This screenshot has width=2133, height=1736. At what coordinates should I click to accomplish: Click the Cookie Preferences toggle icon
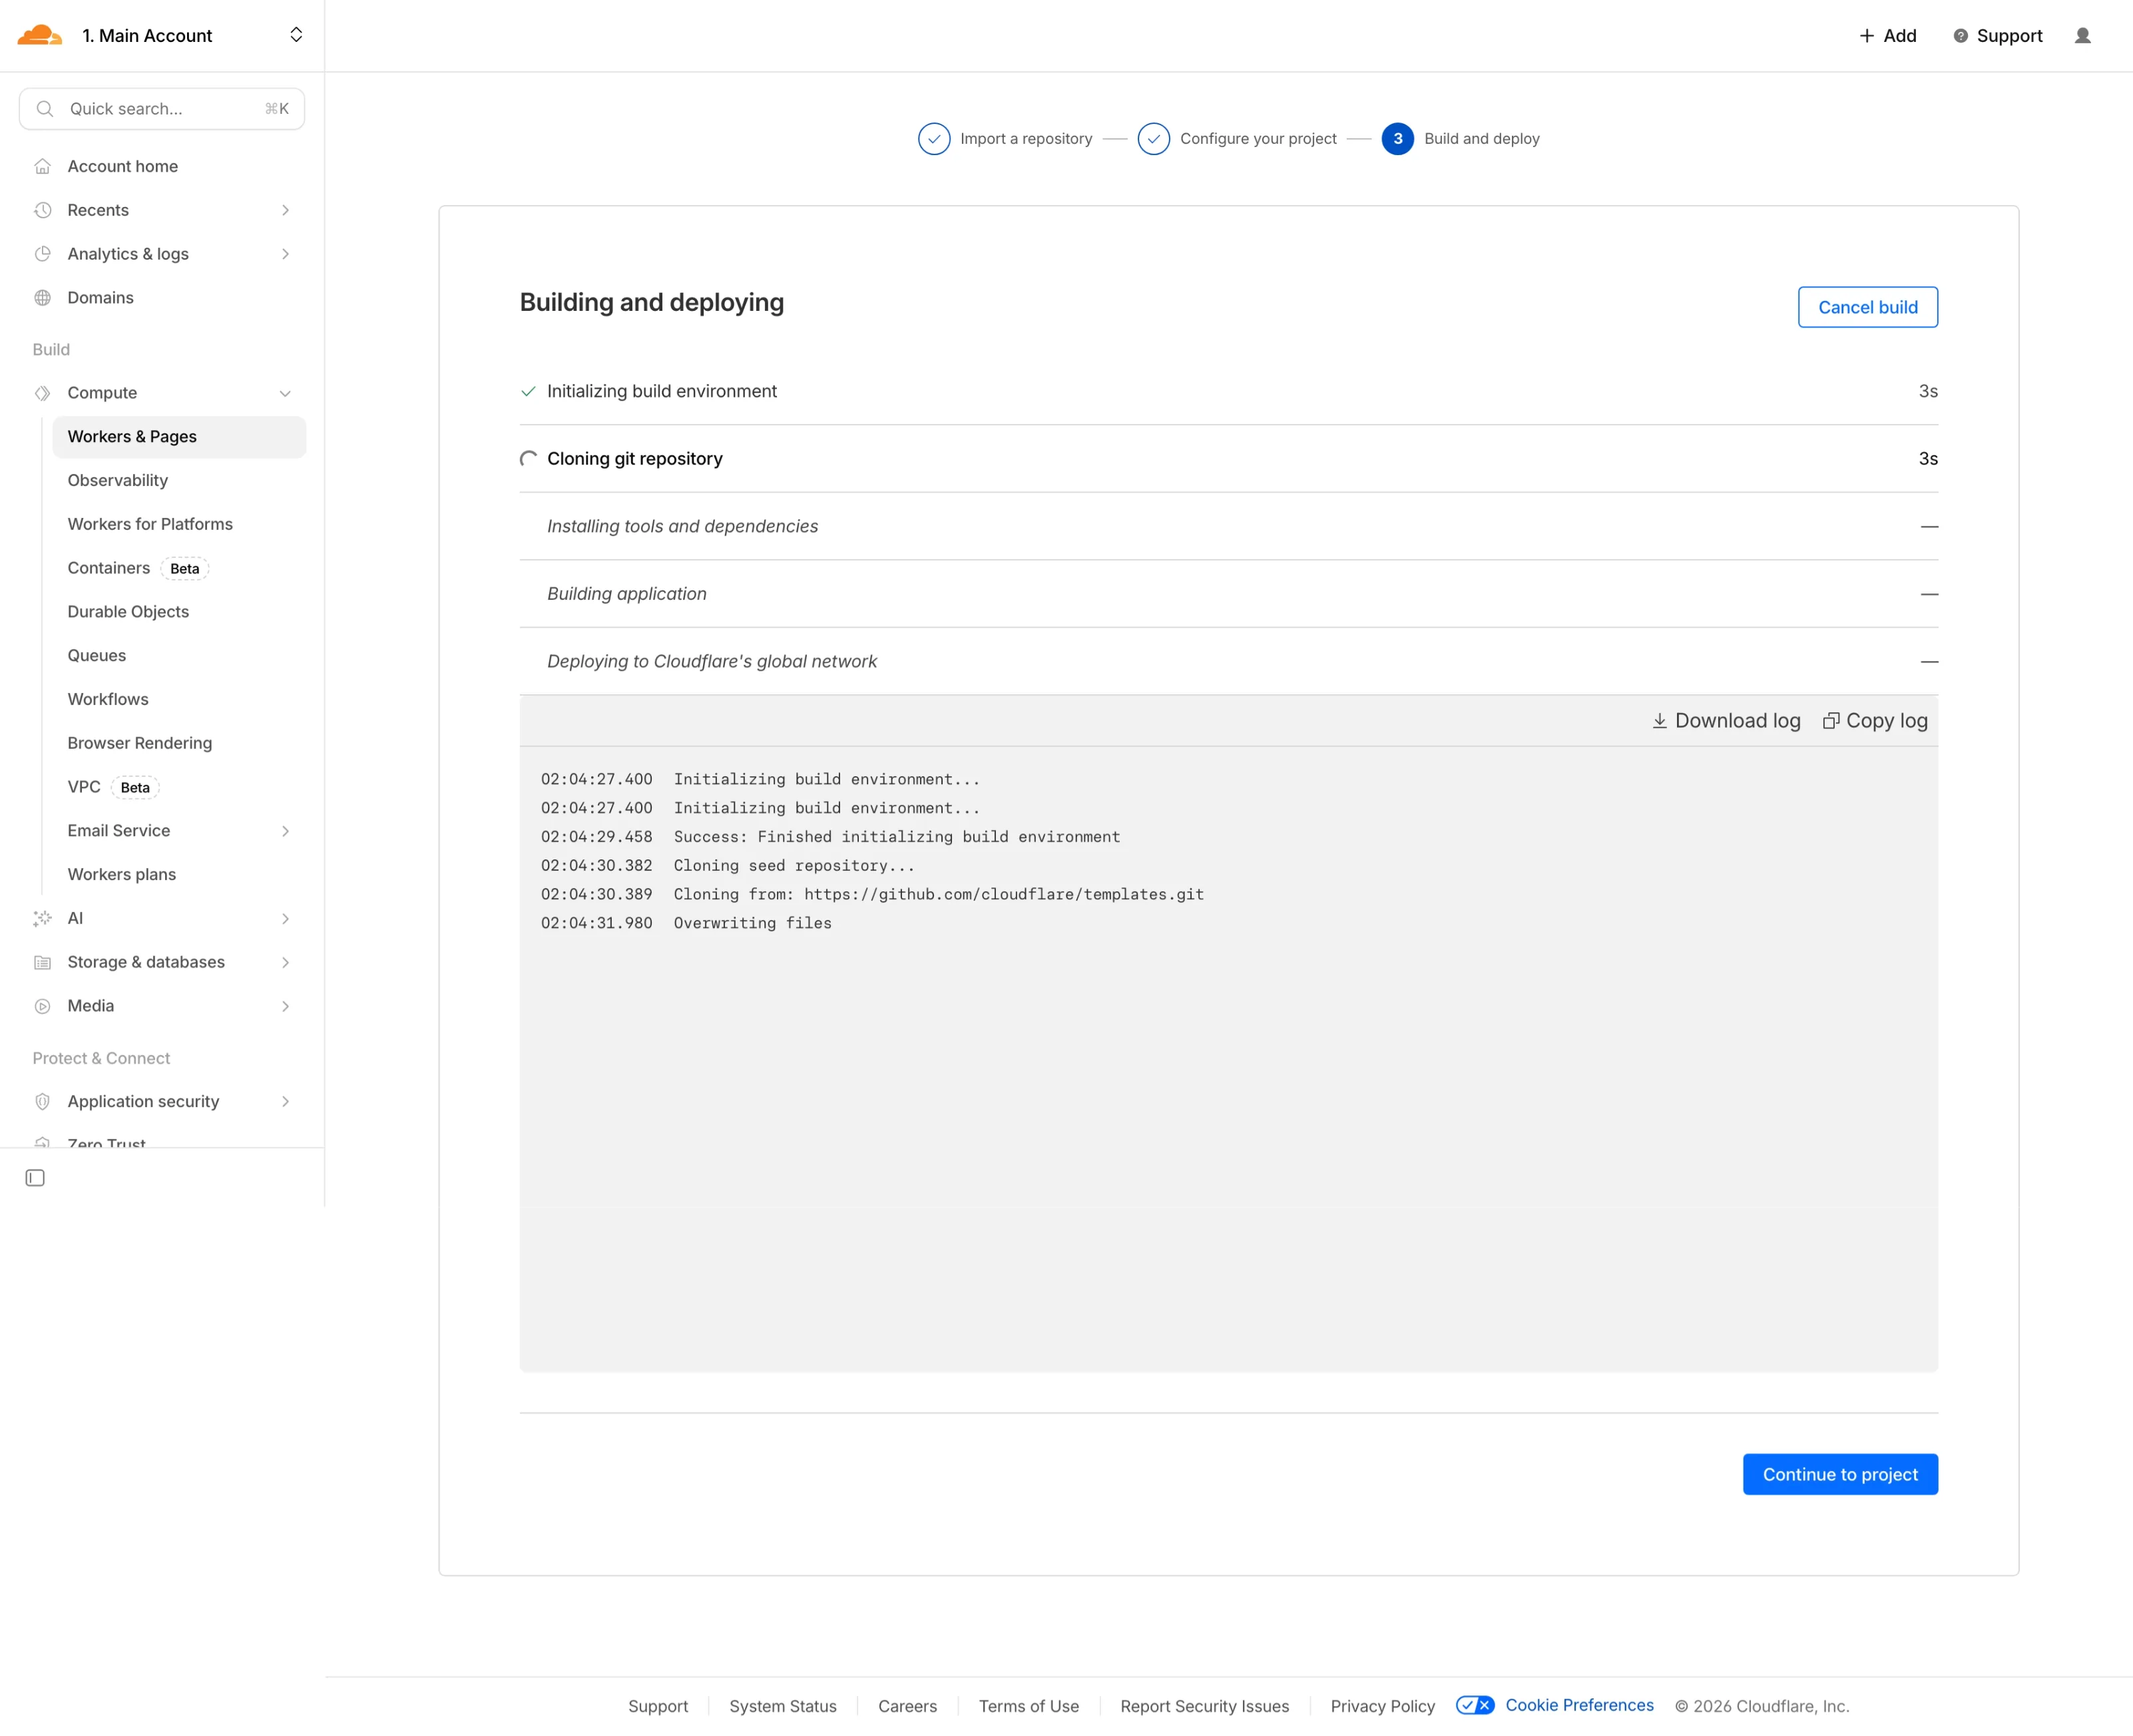[x=1475, y=1705]
